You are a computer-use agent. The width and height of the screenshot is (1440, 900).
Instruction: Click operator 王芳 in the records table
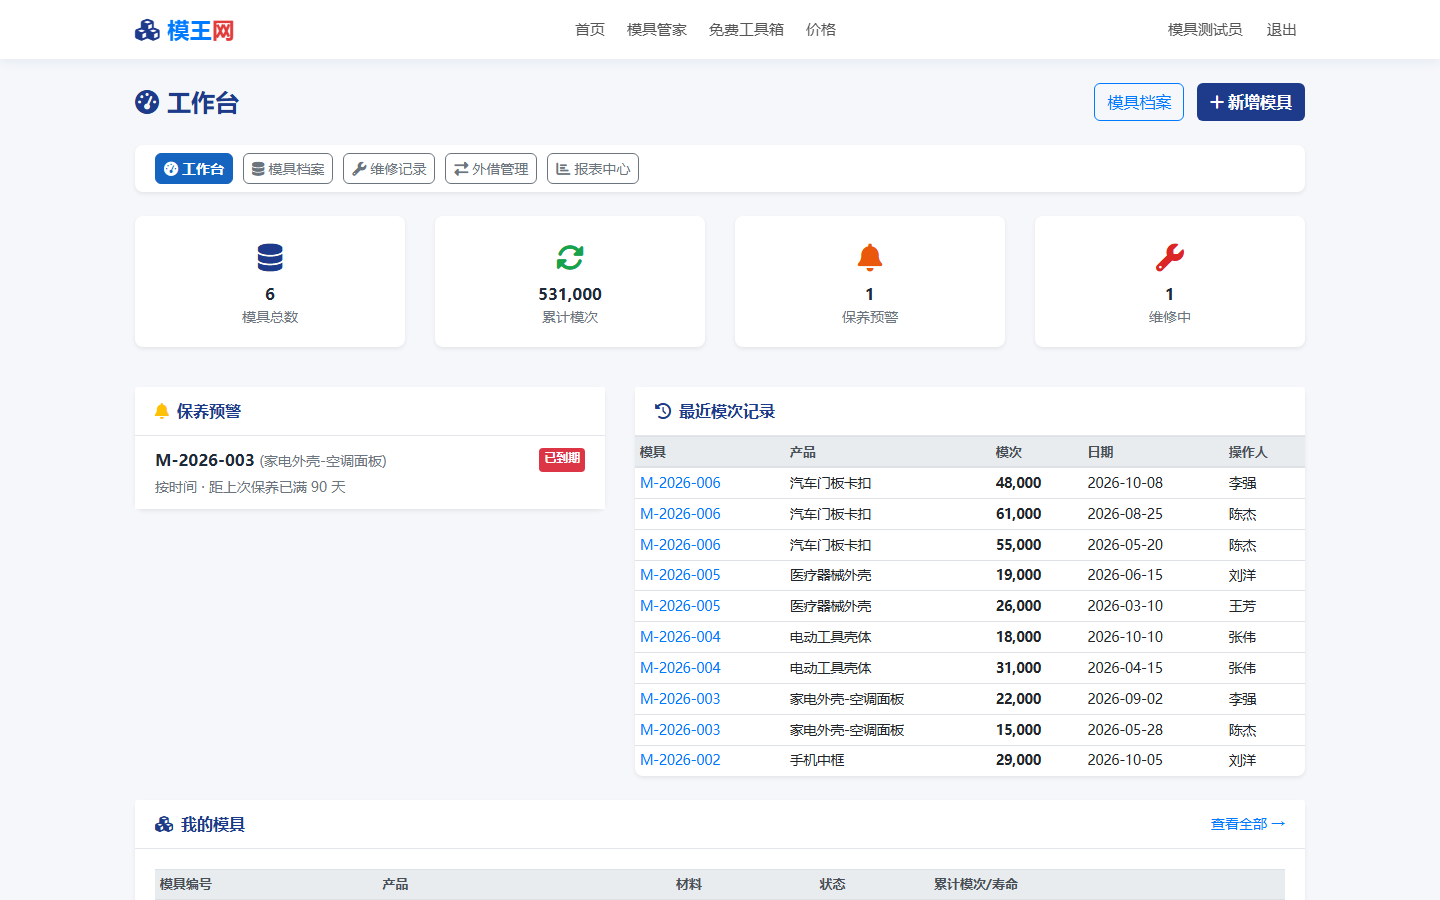coord(1242,606)
